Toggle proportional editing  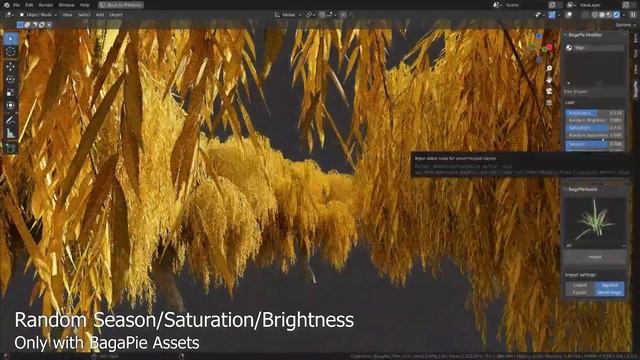[x=343, y=15]
